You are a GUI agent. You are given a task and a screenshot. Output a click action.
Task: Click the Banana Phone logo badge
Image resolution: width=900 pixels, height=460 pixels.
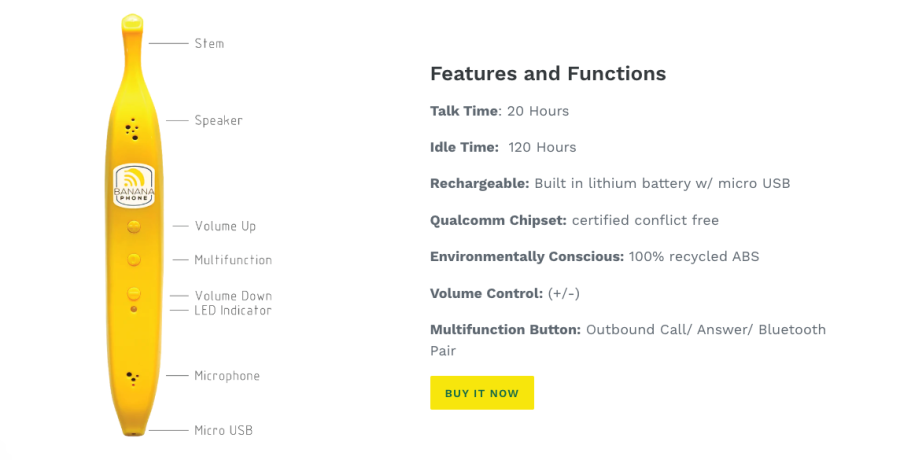(133, 186)
